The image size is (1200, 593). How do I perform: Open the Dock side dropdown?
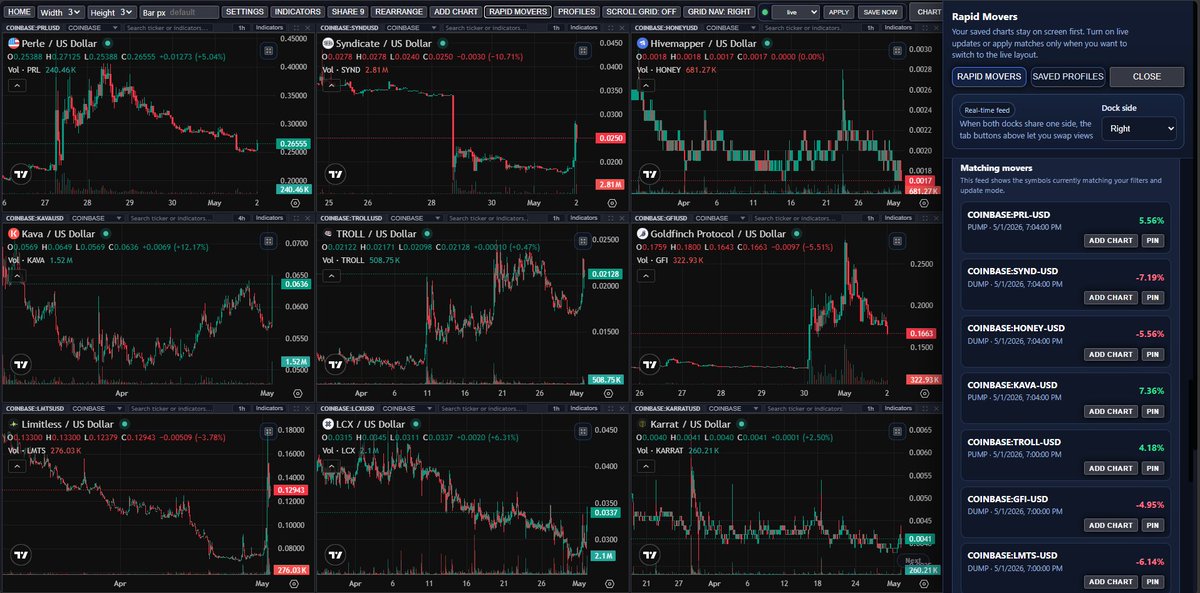click(x=1139, y=128)
